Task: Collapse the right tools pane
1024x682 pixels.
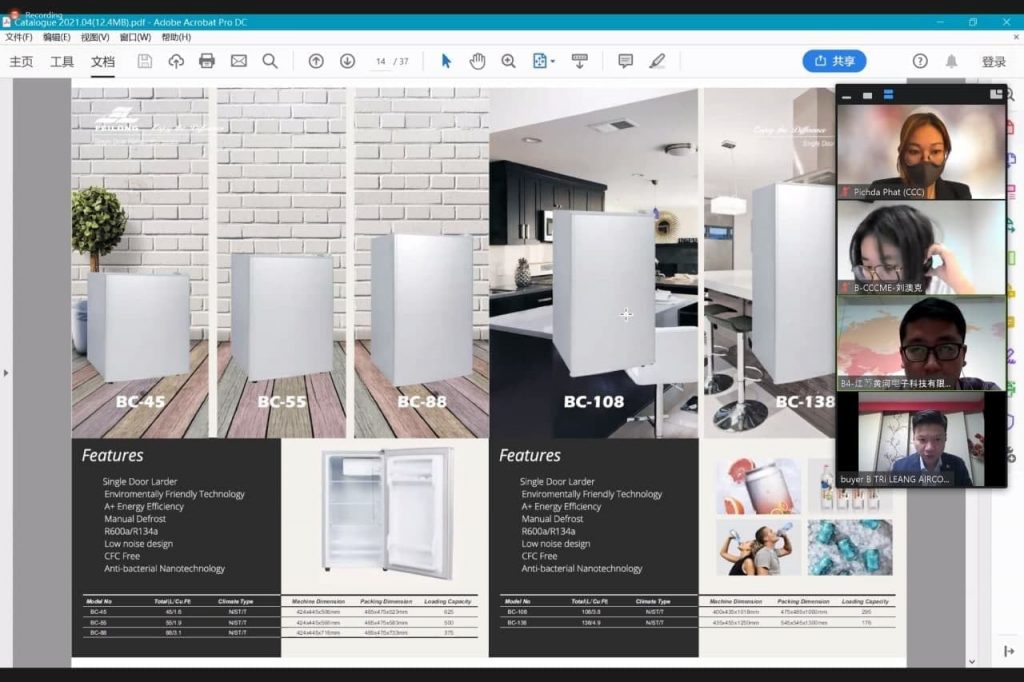Action: (1009, 651)
